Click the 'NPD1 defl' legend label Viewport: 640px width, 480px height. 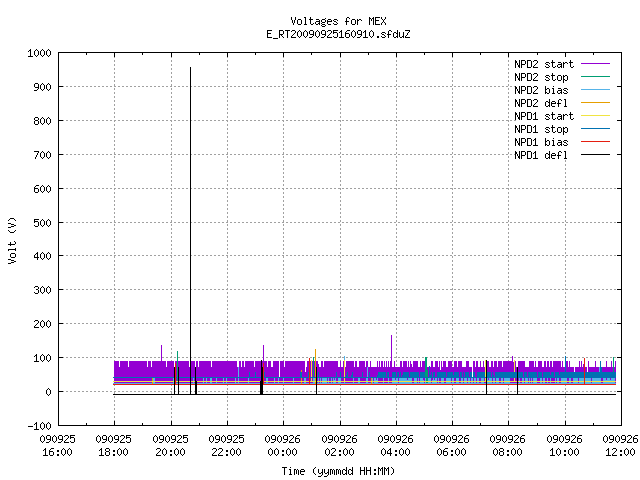541,156
